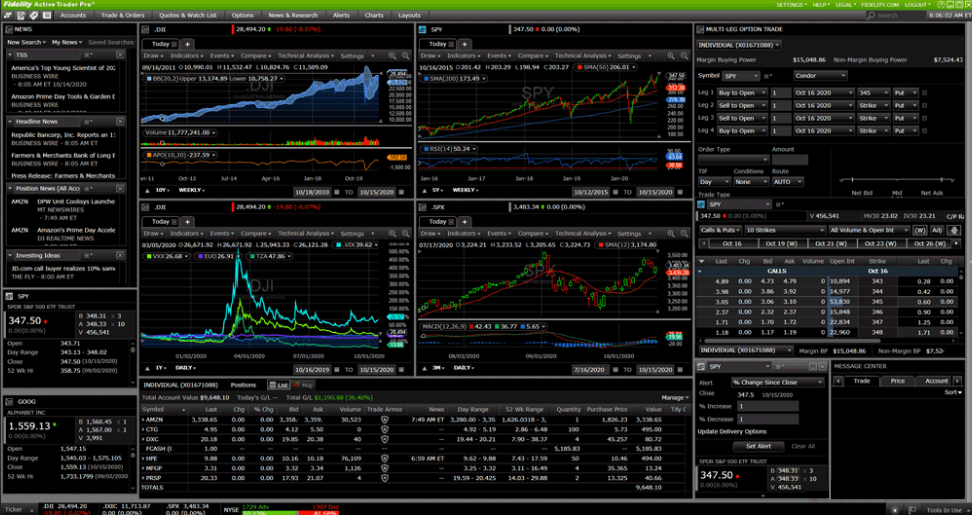The height and width of the screenshot is (515, 972).
Task: Click Indicators on top .DJI chart toolbar
Action: [185, 56]
